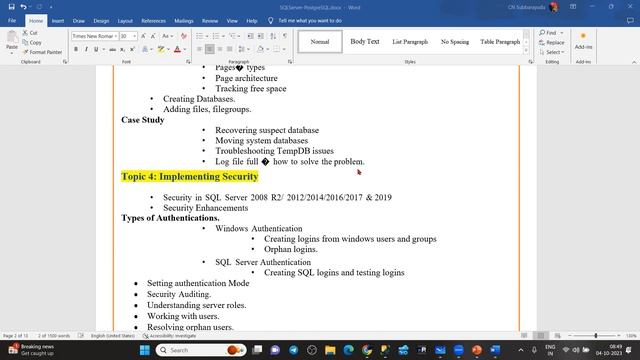640x360 pixels.
Task: Toggle Show/Hide paragraph marks
Action: (285, 36)
